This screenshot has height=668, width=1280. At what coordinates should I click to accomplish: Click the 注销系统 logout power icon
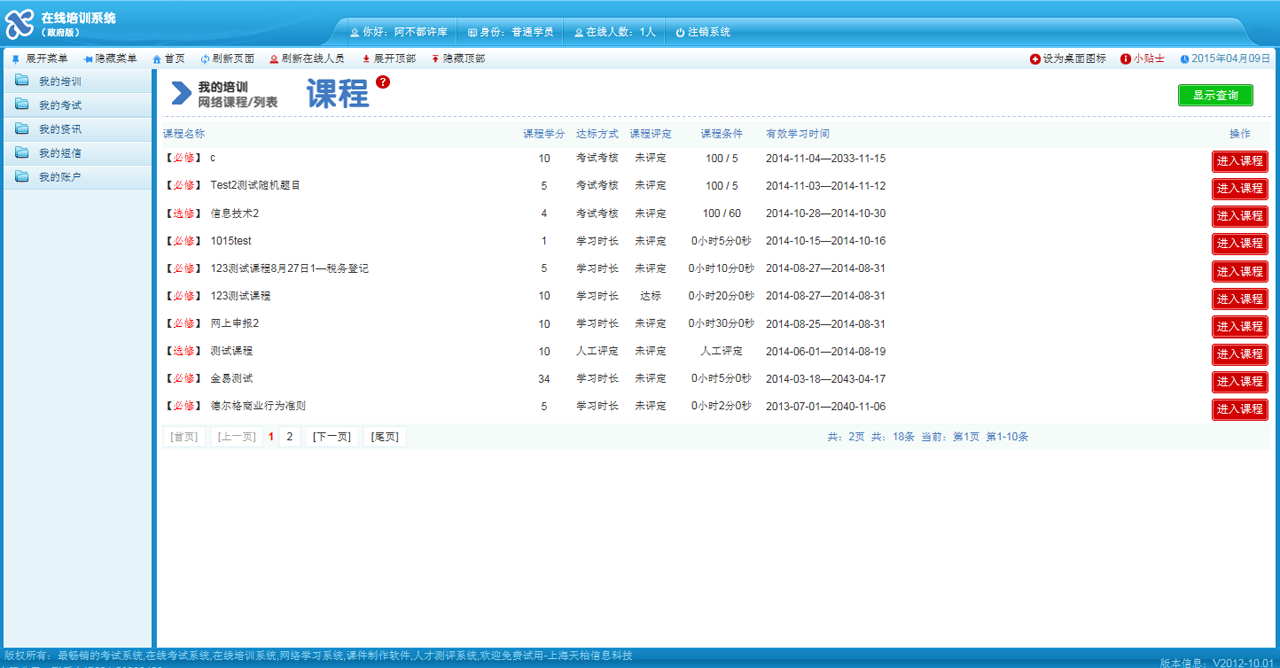[x=680, y=32]
